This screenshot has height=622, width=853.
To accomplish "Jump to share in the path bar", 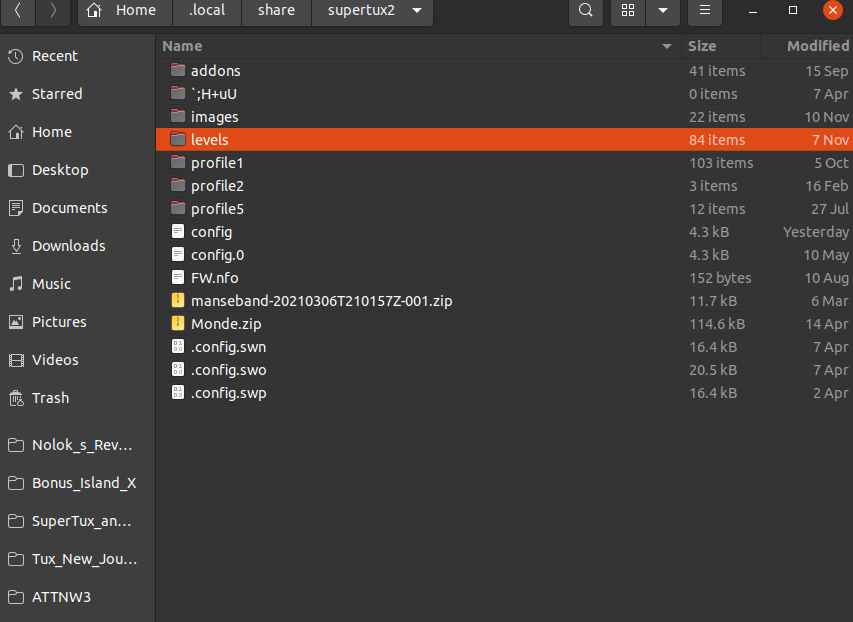I will [275, 11].
